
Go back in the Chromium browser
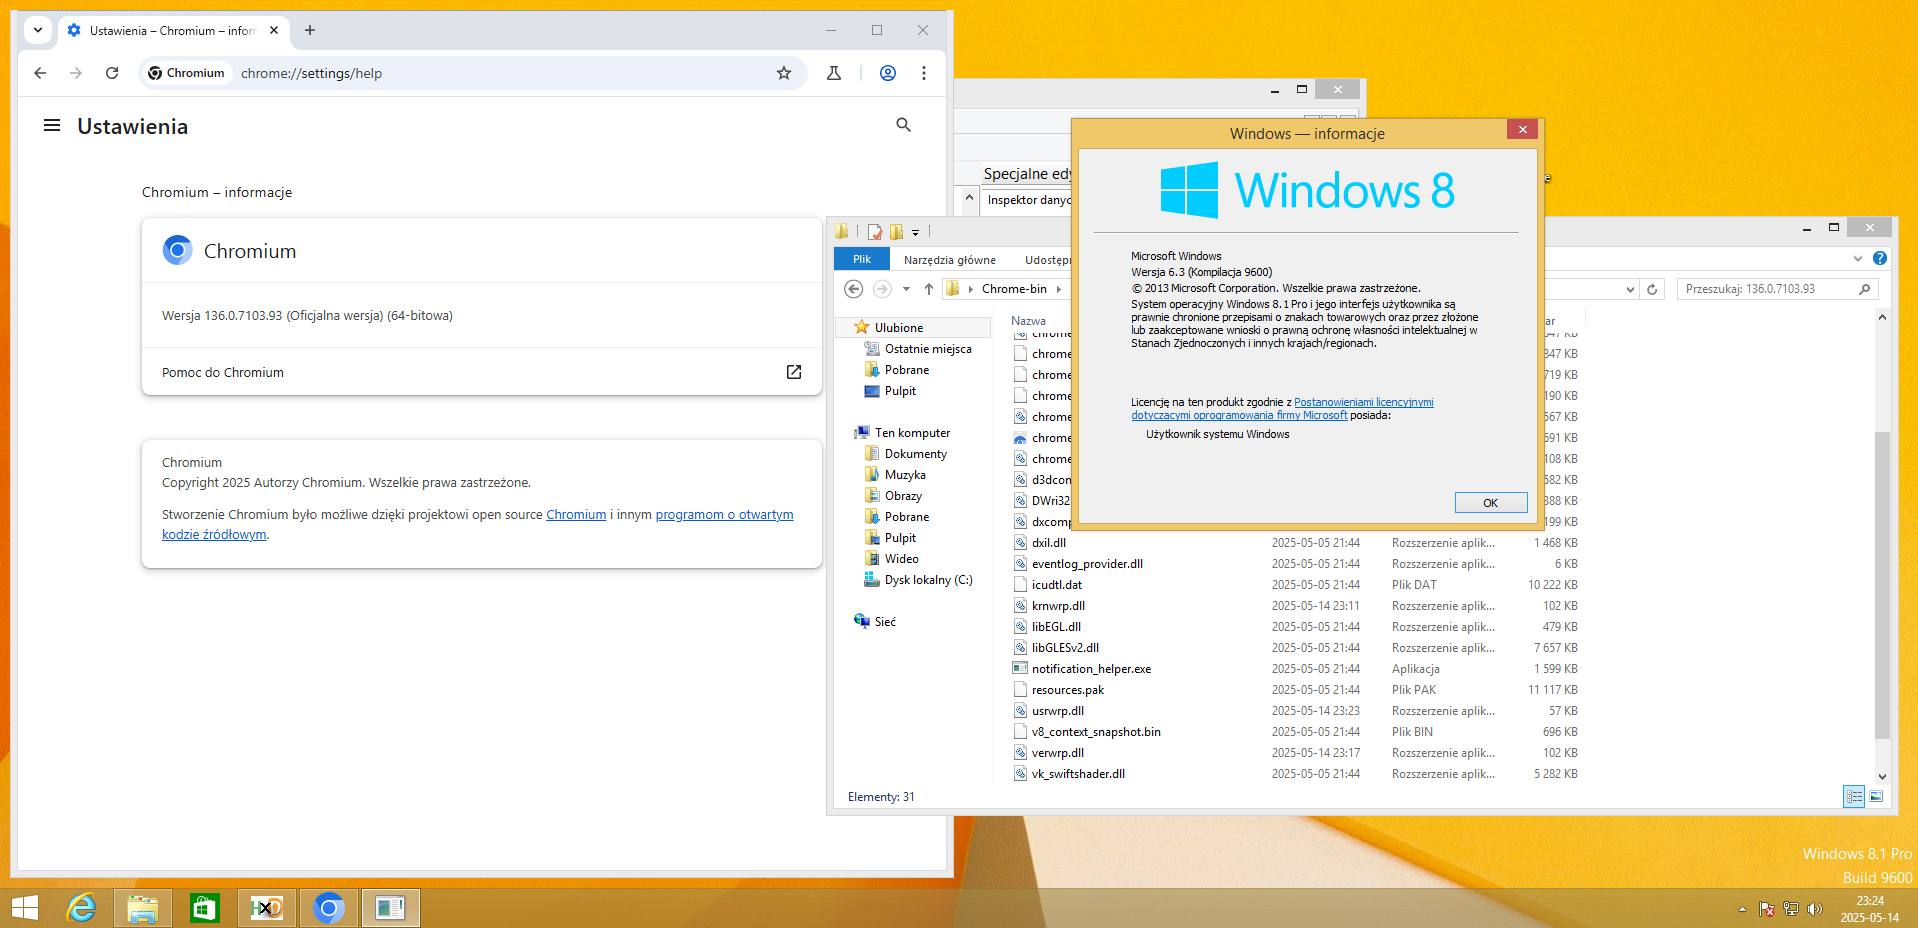40,73
